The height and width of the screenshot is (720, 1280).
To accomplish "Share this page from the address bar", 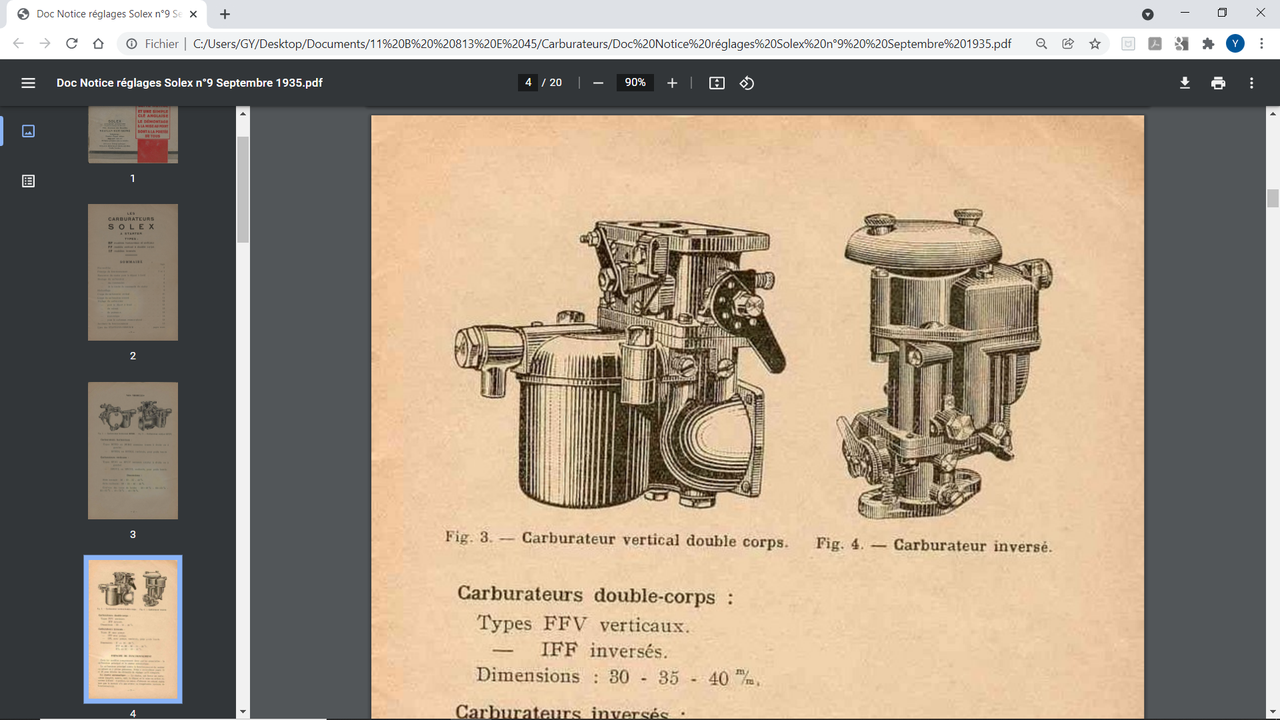I will point(1068,44).
